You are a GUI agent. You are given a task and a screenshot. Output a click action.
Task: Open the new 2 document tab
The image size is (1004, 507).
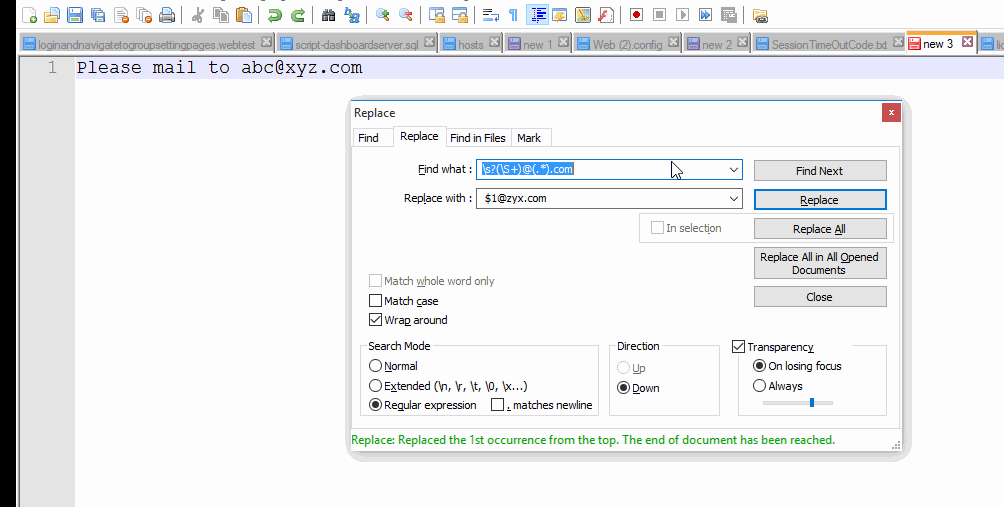[717, 44]
